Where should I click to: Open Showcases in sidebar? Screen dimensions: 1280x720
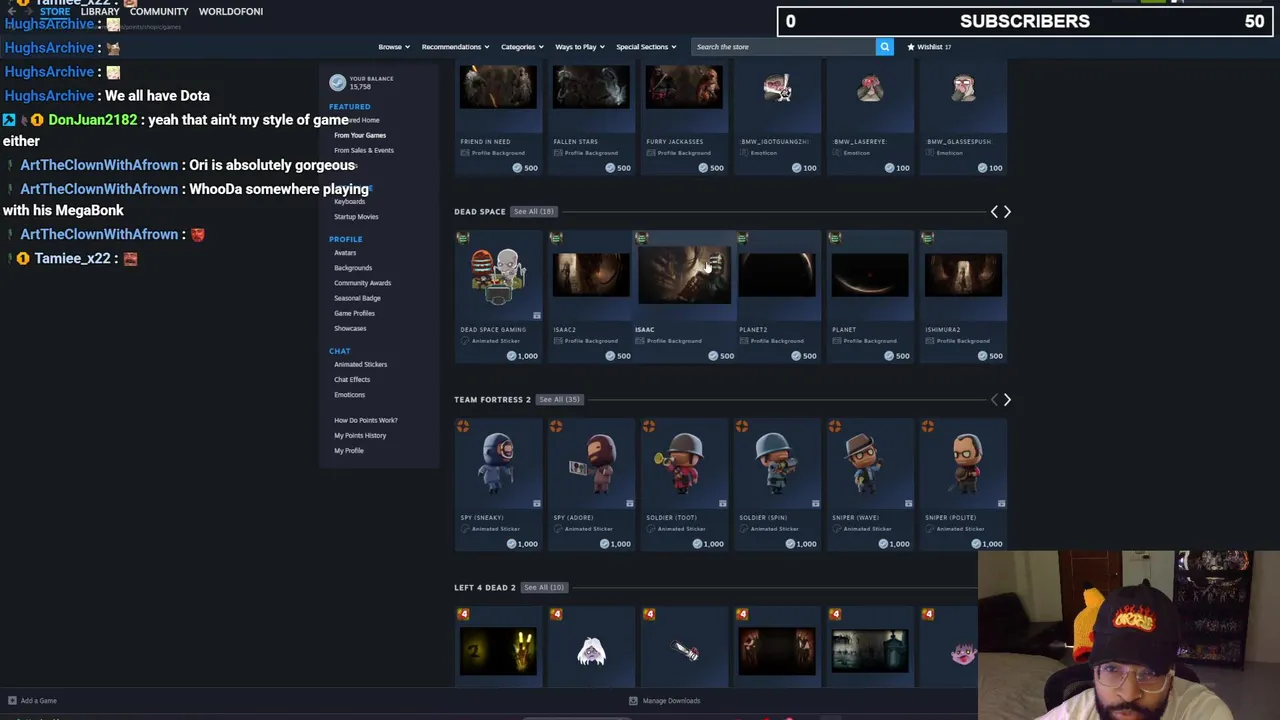coord(350,328)
